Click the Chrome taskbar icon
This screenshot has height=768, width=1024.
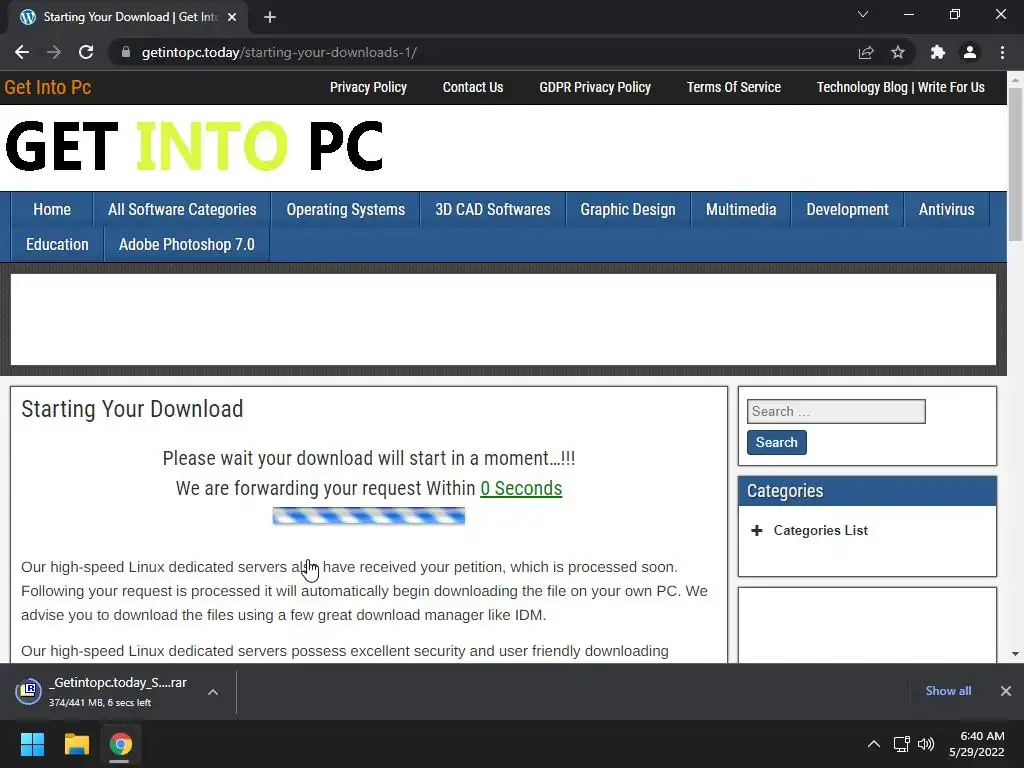[x=120, y=744]
